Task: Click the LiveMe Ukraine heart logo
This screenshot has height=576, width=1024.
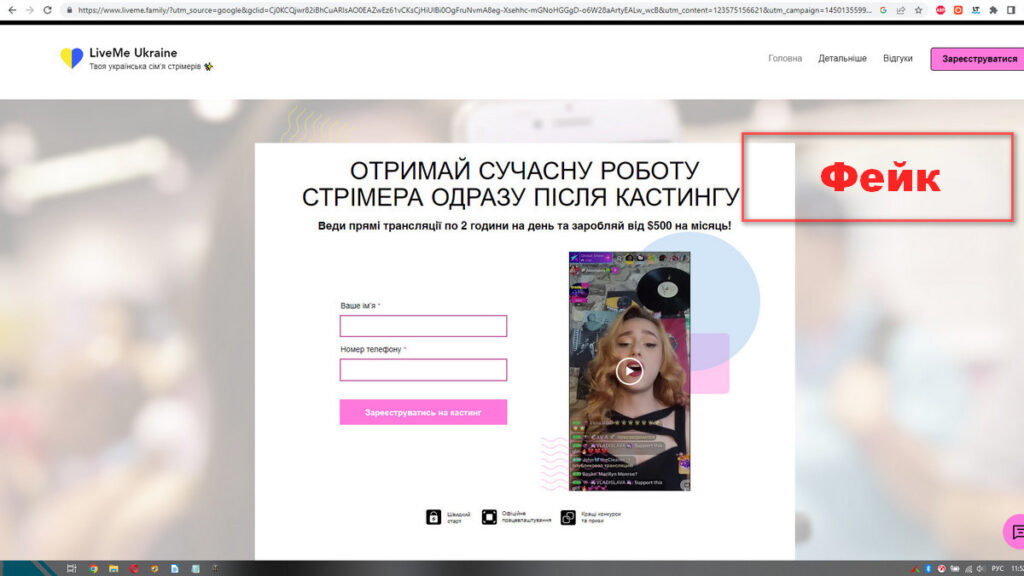Action: click(71, 58)
